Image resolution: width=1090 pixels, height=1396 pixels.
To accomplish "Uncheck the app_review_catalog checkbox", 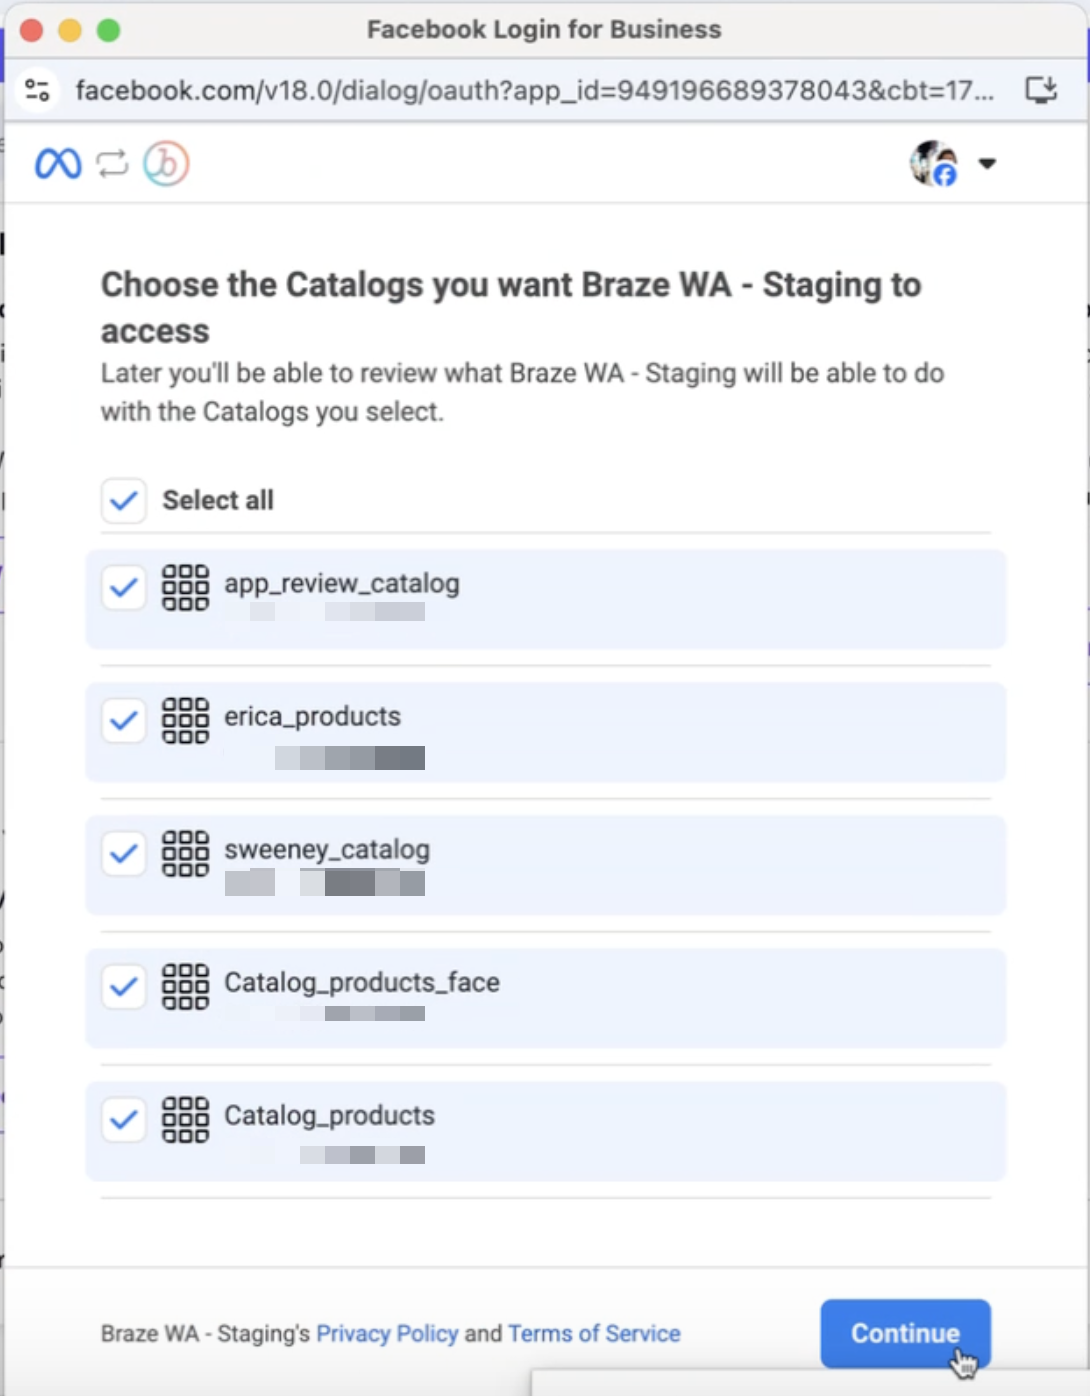I will pyautogui.click(x=124, y=587).
